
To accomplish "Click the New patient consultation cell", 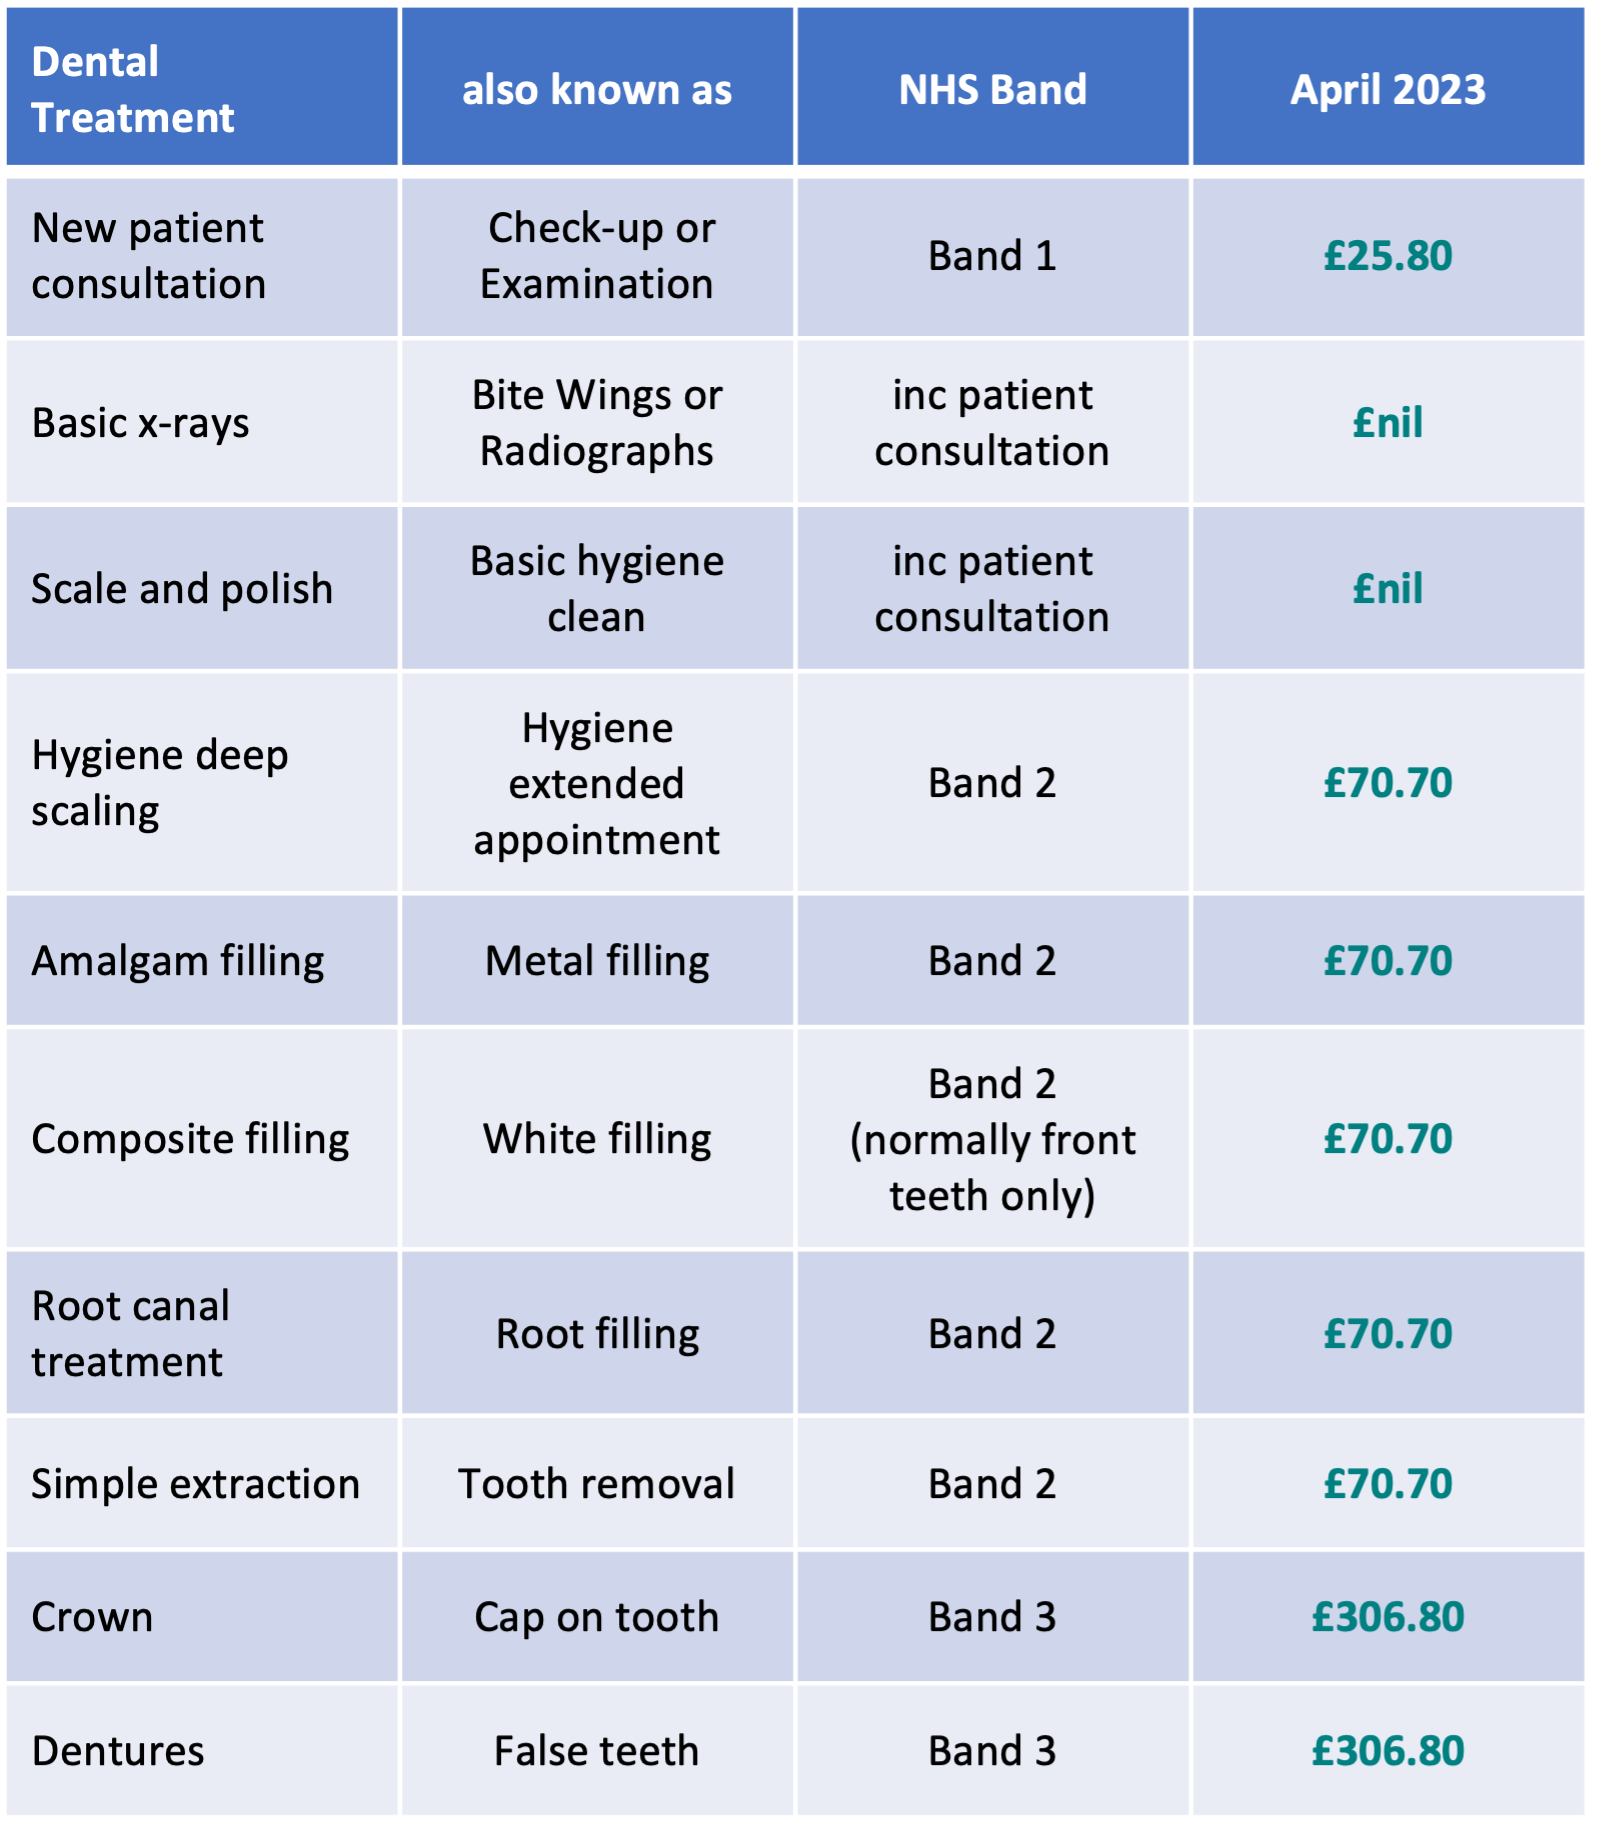I will 202,257.
